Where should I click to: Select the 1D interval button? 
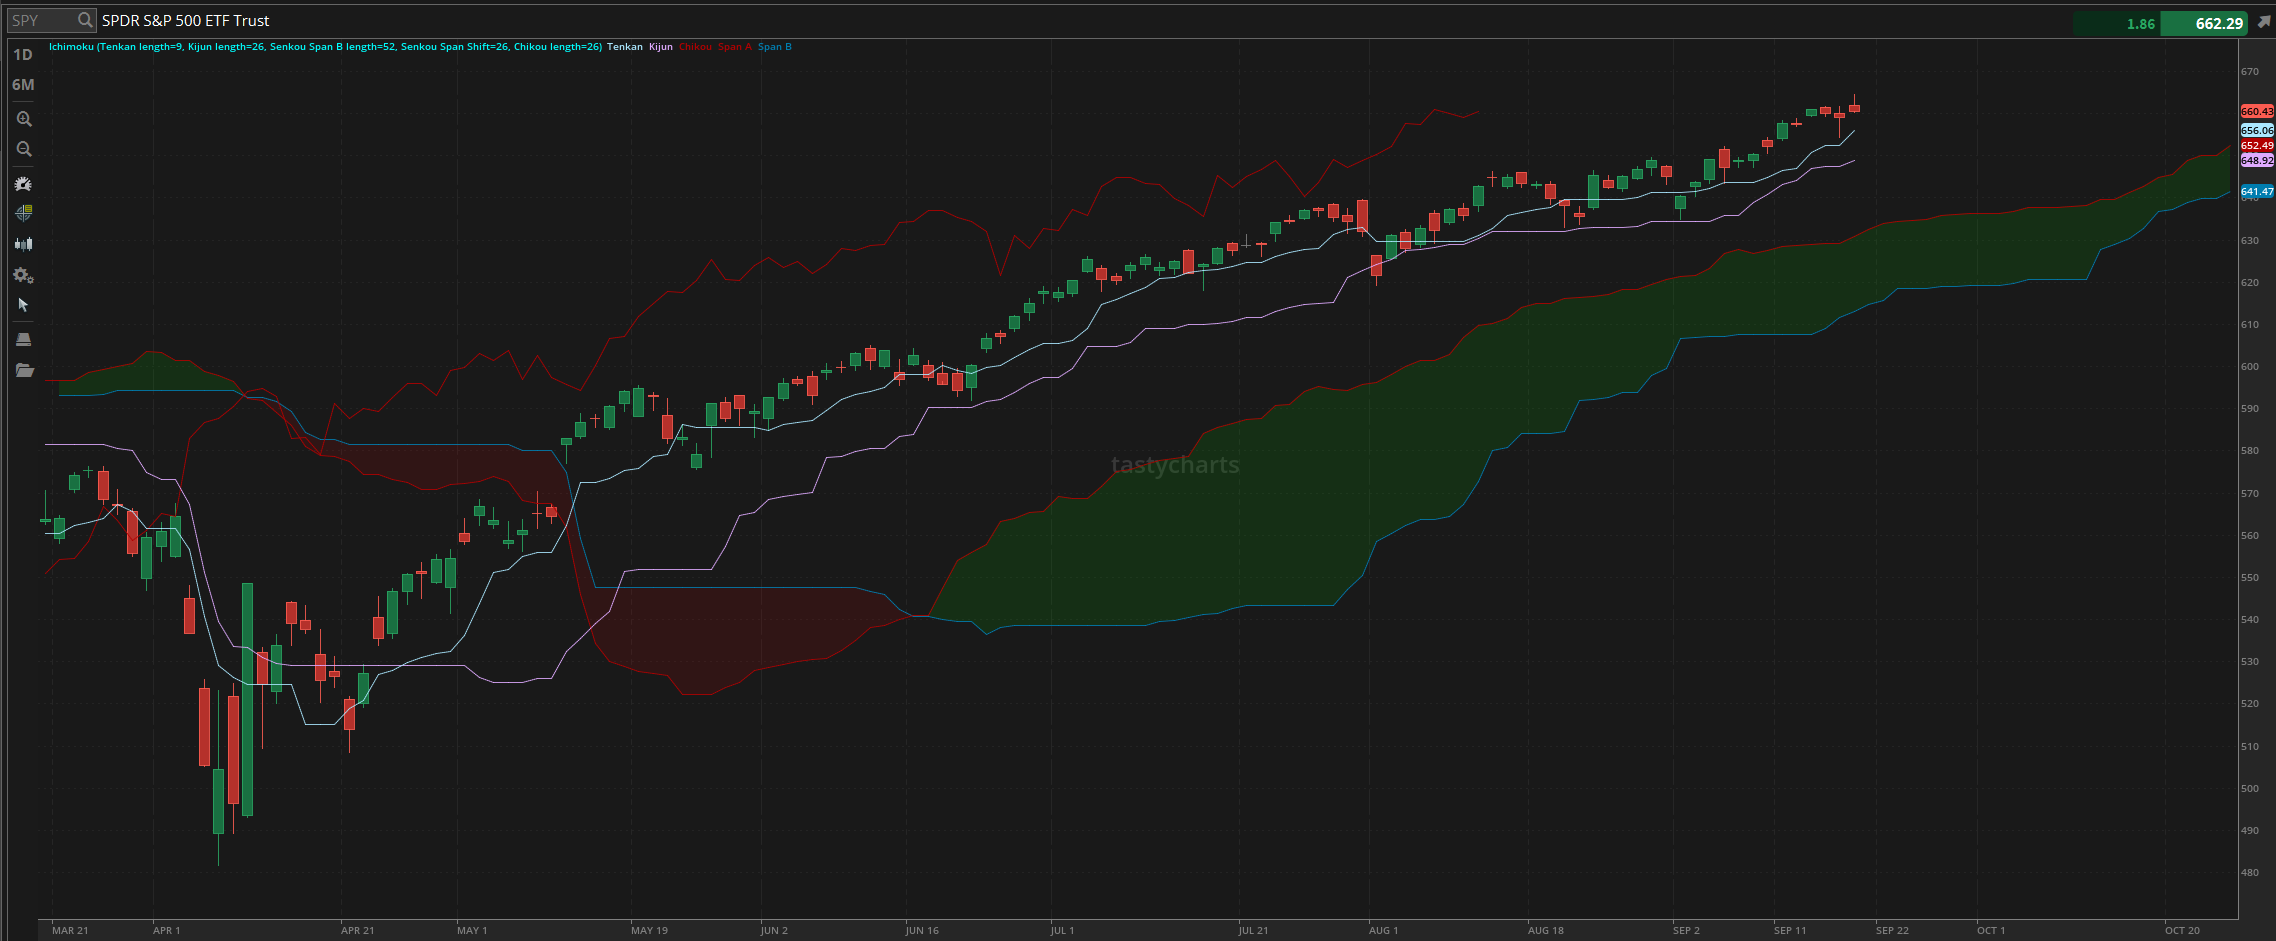coord(23,55)
